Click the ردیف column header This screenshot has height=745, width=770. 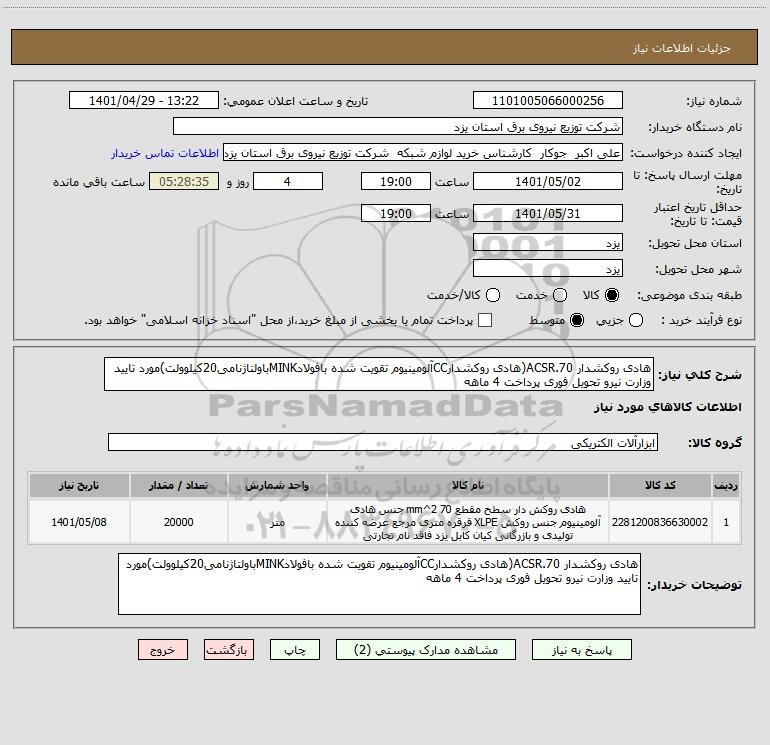pyautogui.click(x=726, y=485)
